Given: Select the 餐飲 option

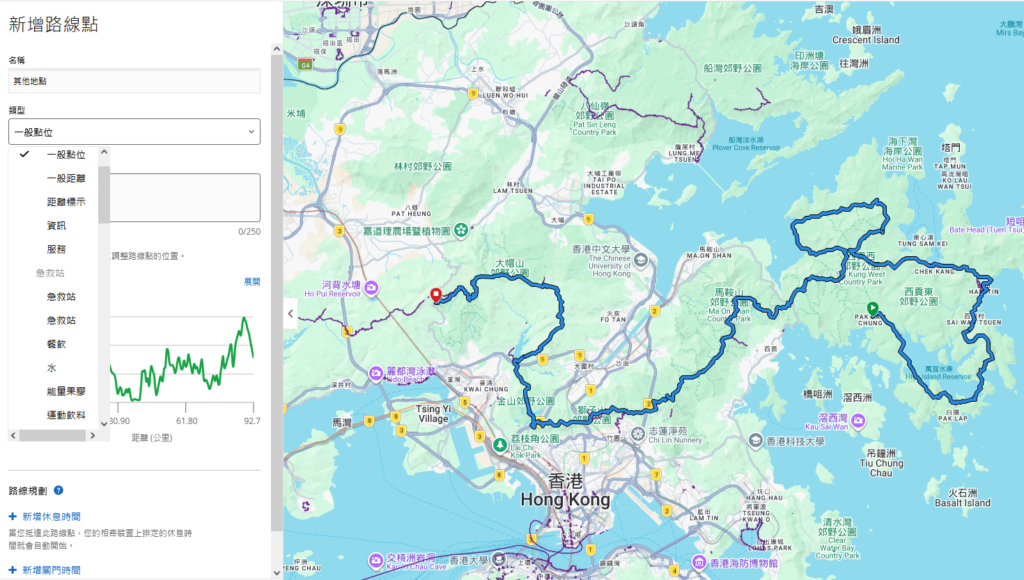Looking at the screenshot, I should (x=54, y=344).
